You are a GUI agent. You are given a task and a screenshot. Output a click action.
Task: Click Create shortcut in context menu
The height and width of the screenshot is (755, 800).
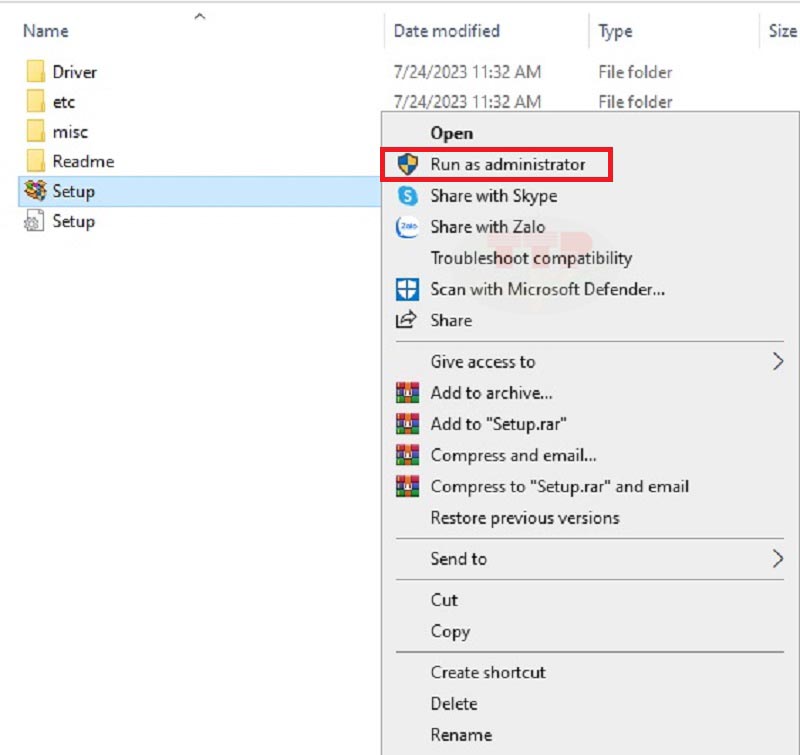pos(488,672)
